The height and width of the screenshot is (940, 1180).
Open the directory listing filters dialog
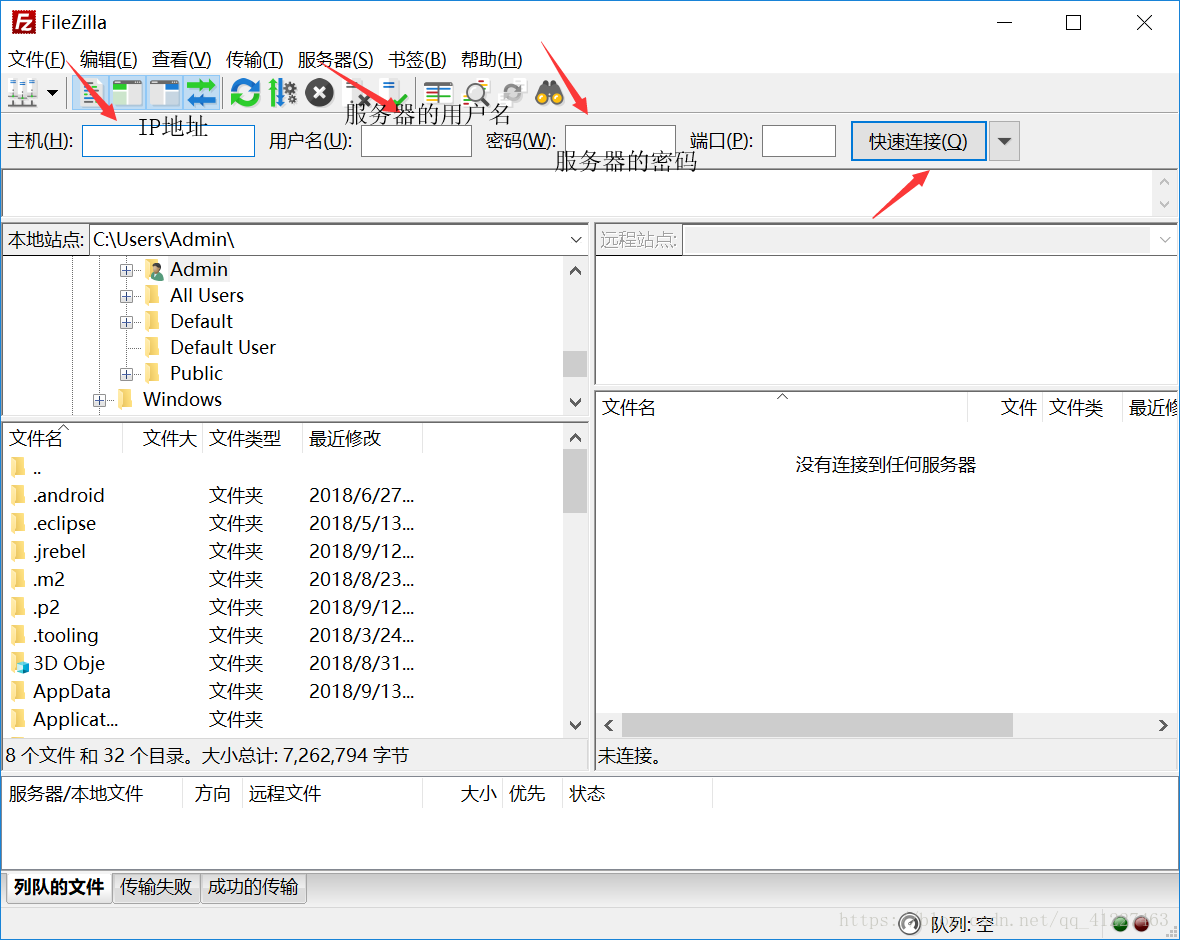click(x=438, y=93)
